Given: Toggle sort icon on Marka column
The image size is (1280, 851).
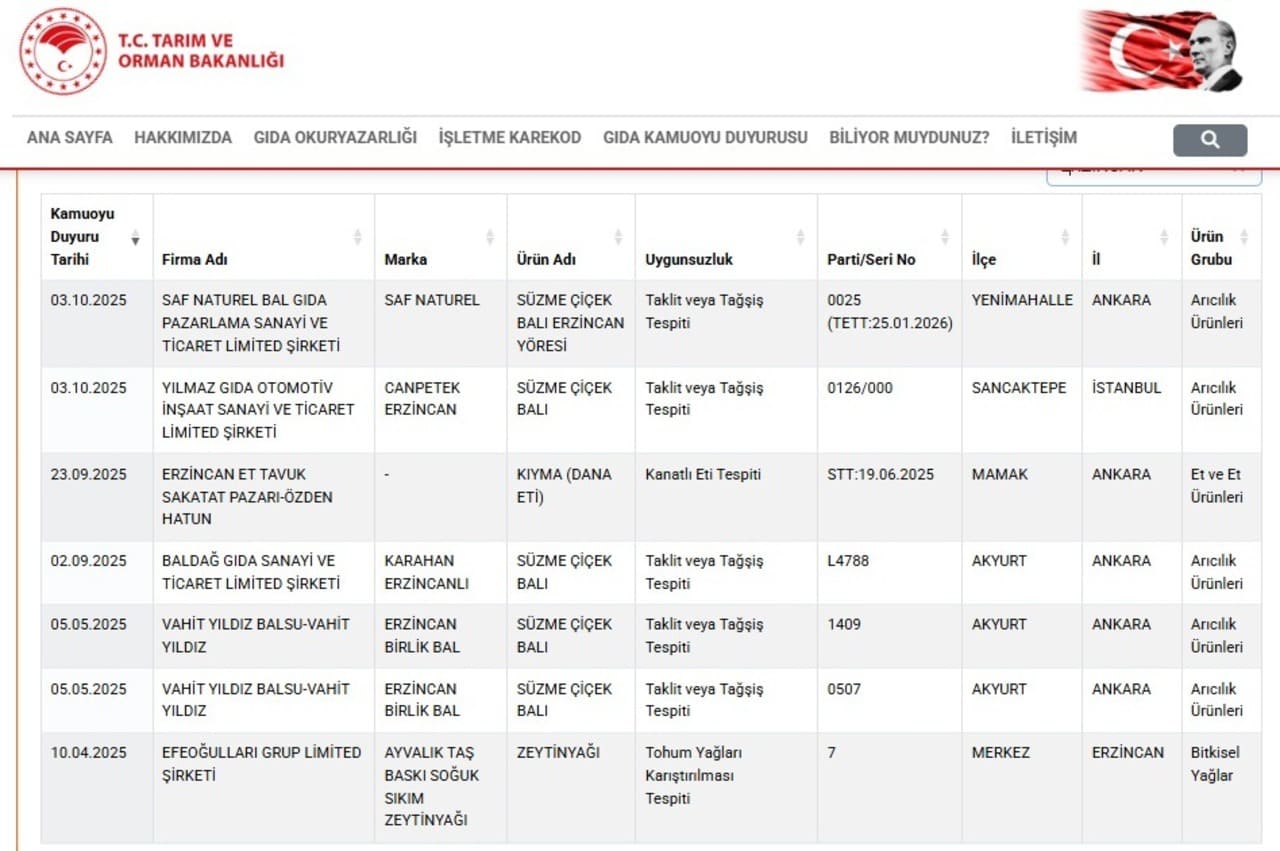Looking at the screenshot, I should coord(490,238).
